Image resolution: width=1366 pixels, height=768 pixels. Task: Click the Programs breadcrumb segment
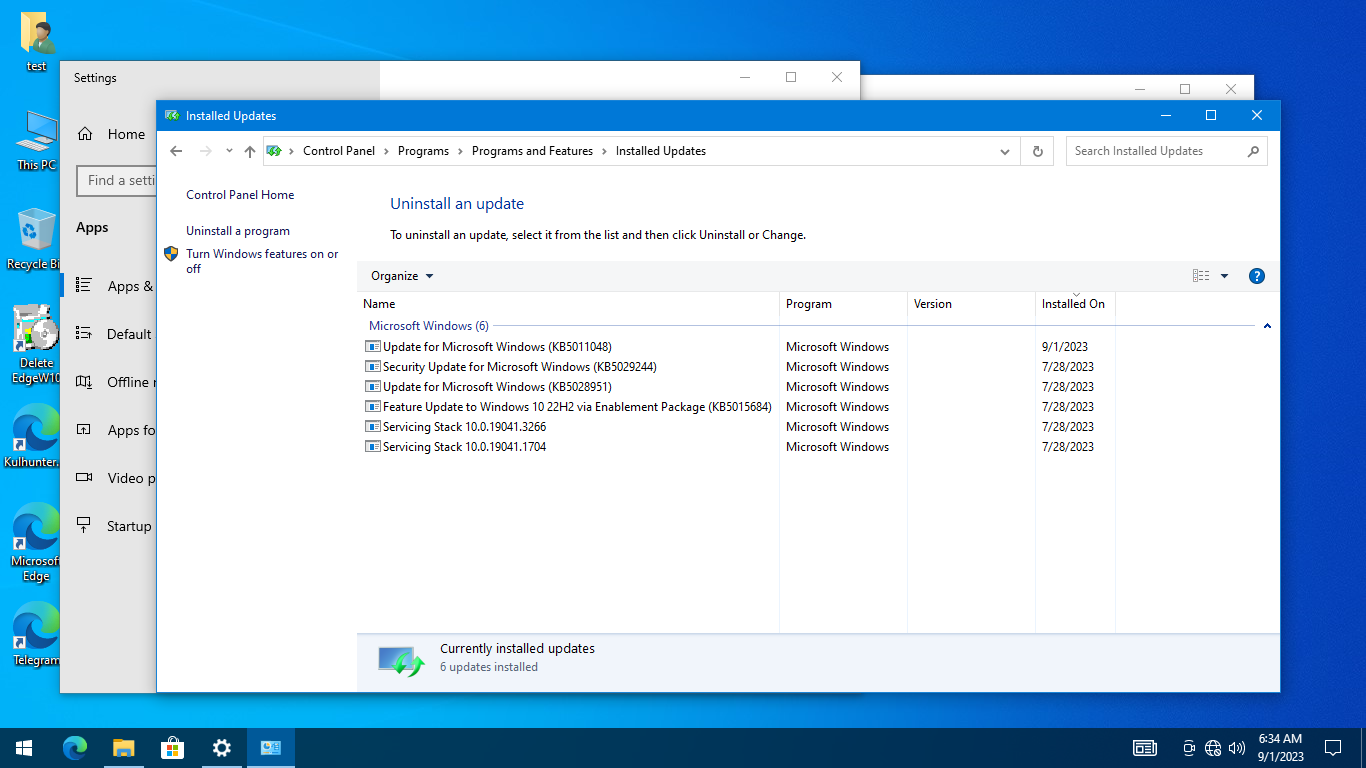click(423, 151)
